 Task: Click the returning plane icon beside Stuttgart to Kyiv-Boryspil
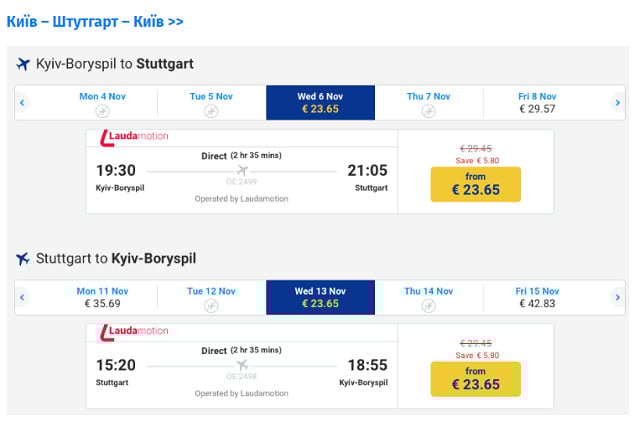point(23,259)
